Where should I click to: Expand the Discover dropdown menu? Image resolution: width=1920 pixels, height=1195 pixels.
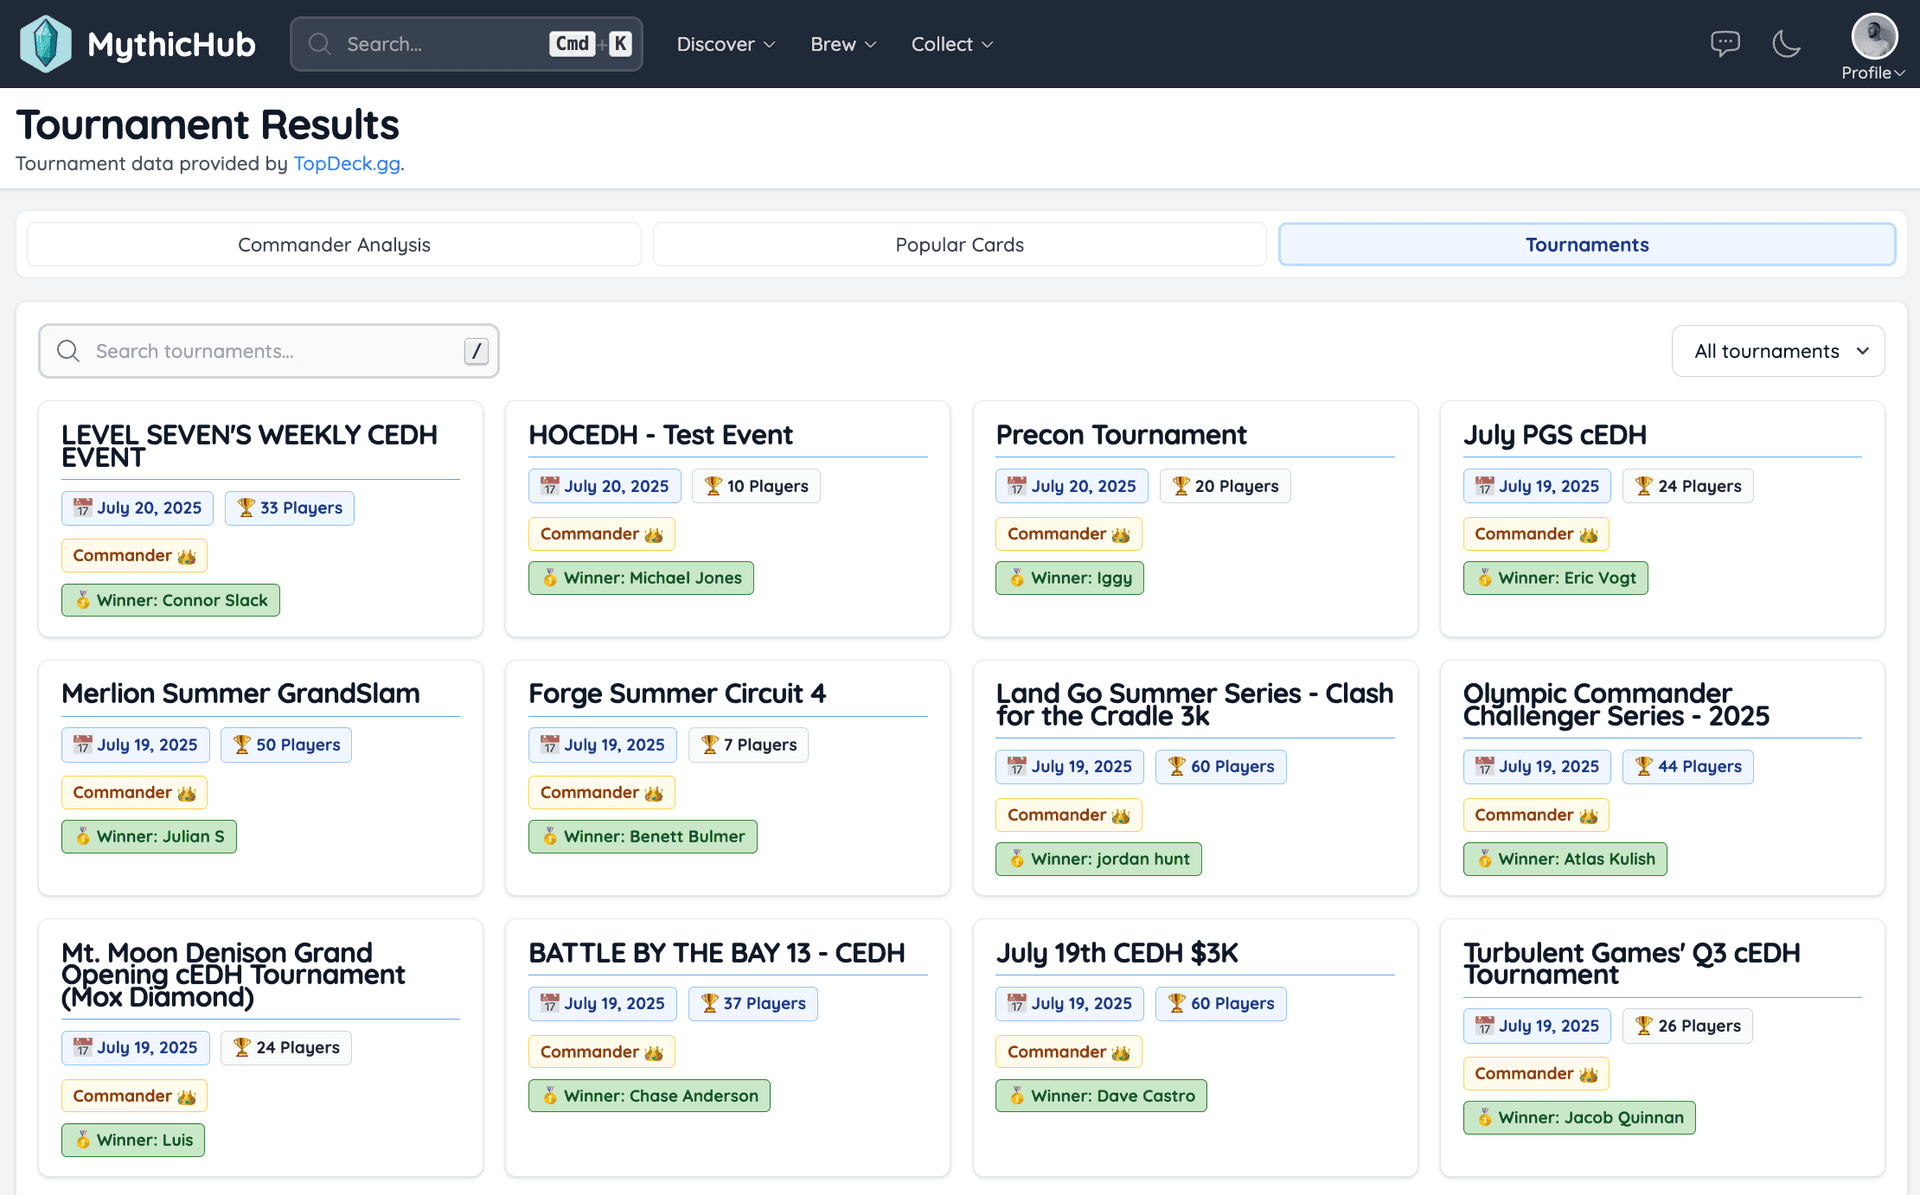tap(726, 44)
